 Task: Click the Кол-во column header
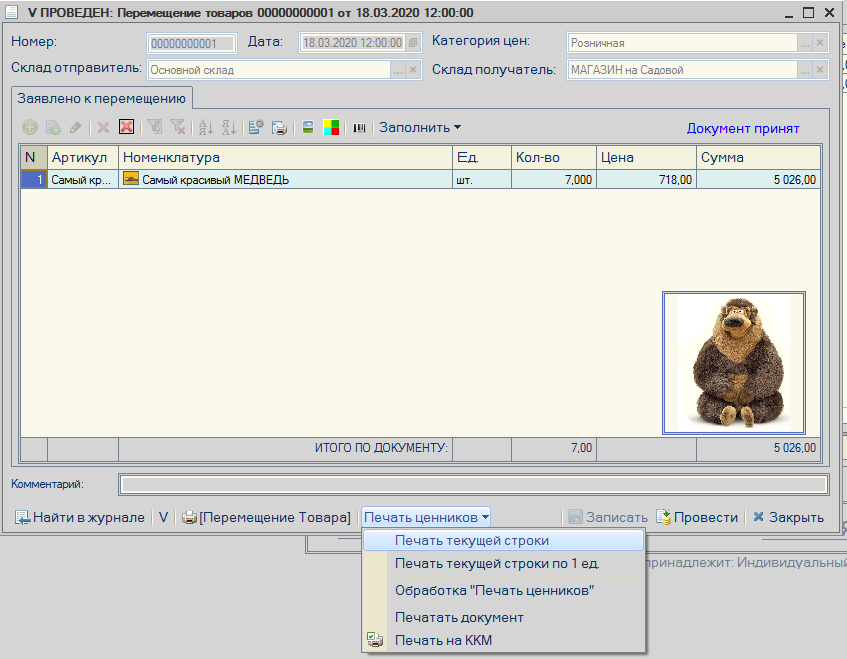554,158
